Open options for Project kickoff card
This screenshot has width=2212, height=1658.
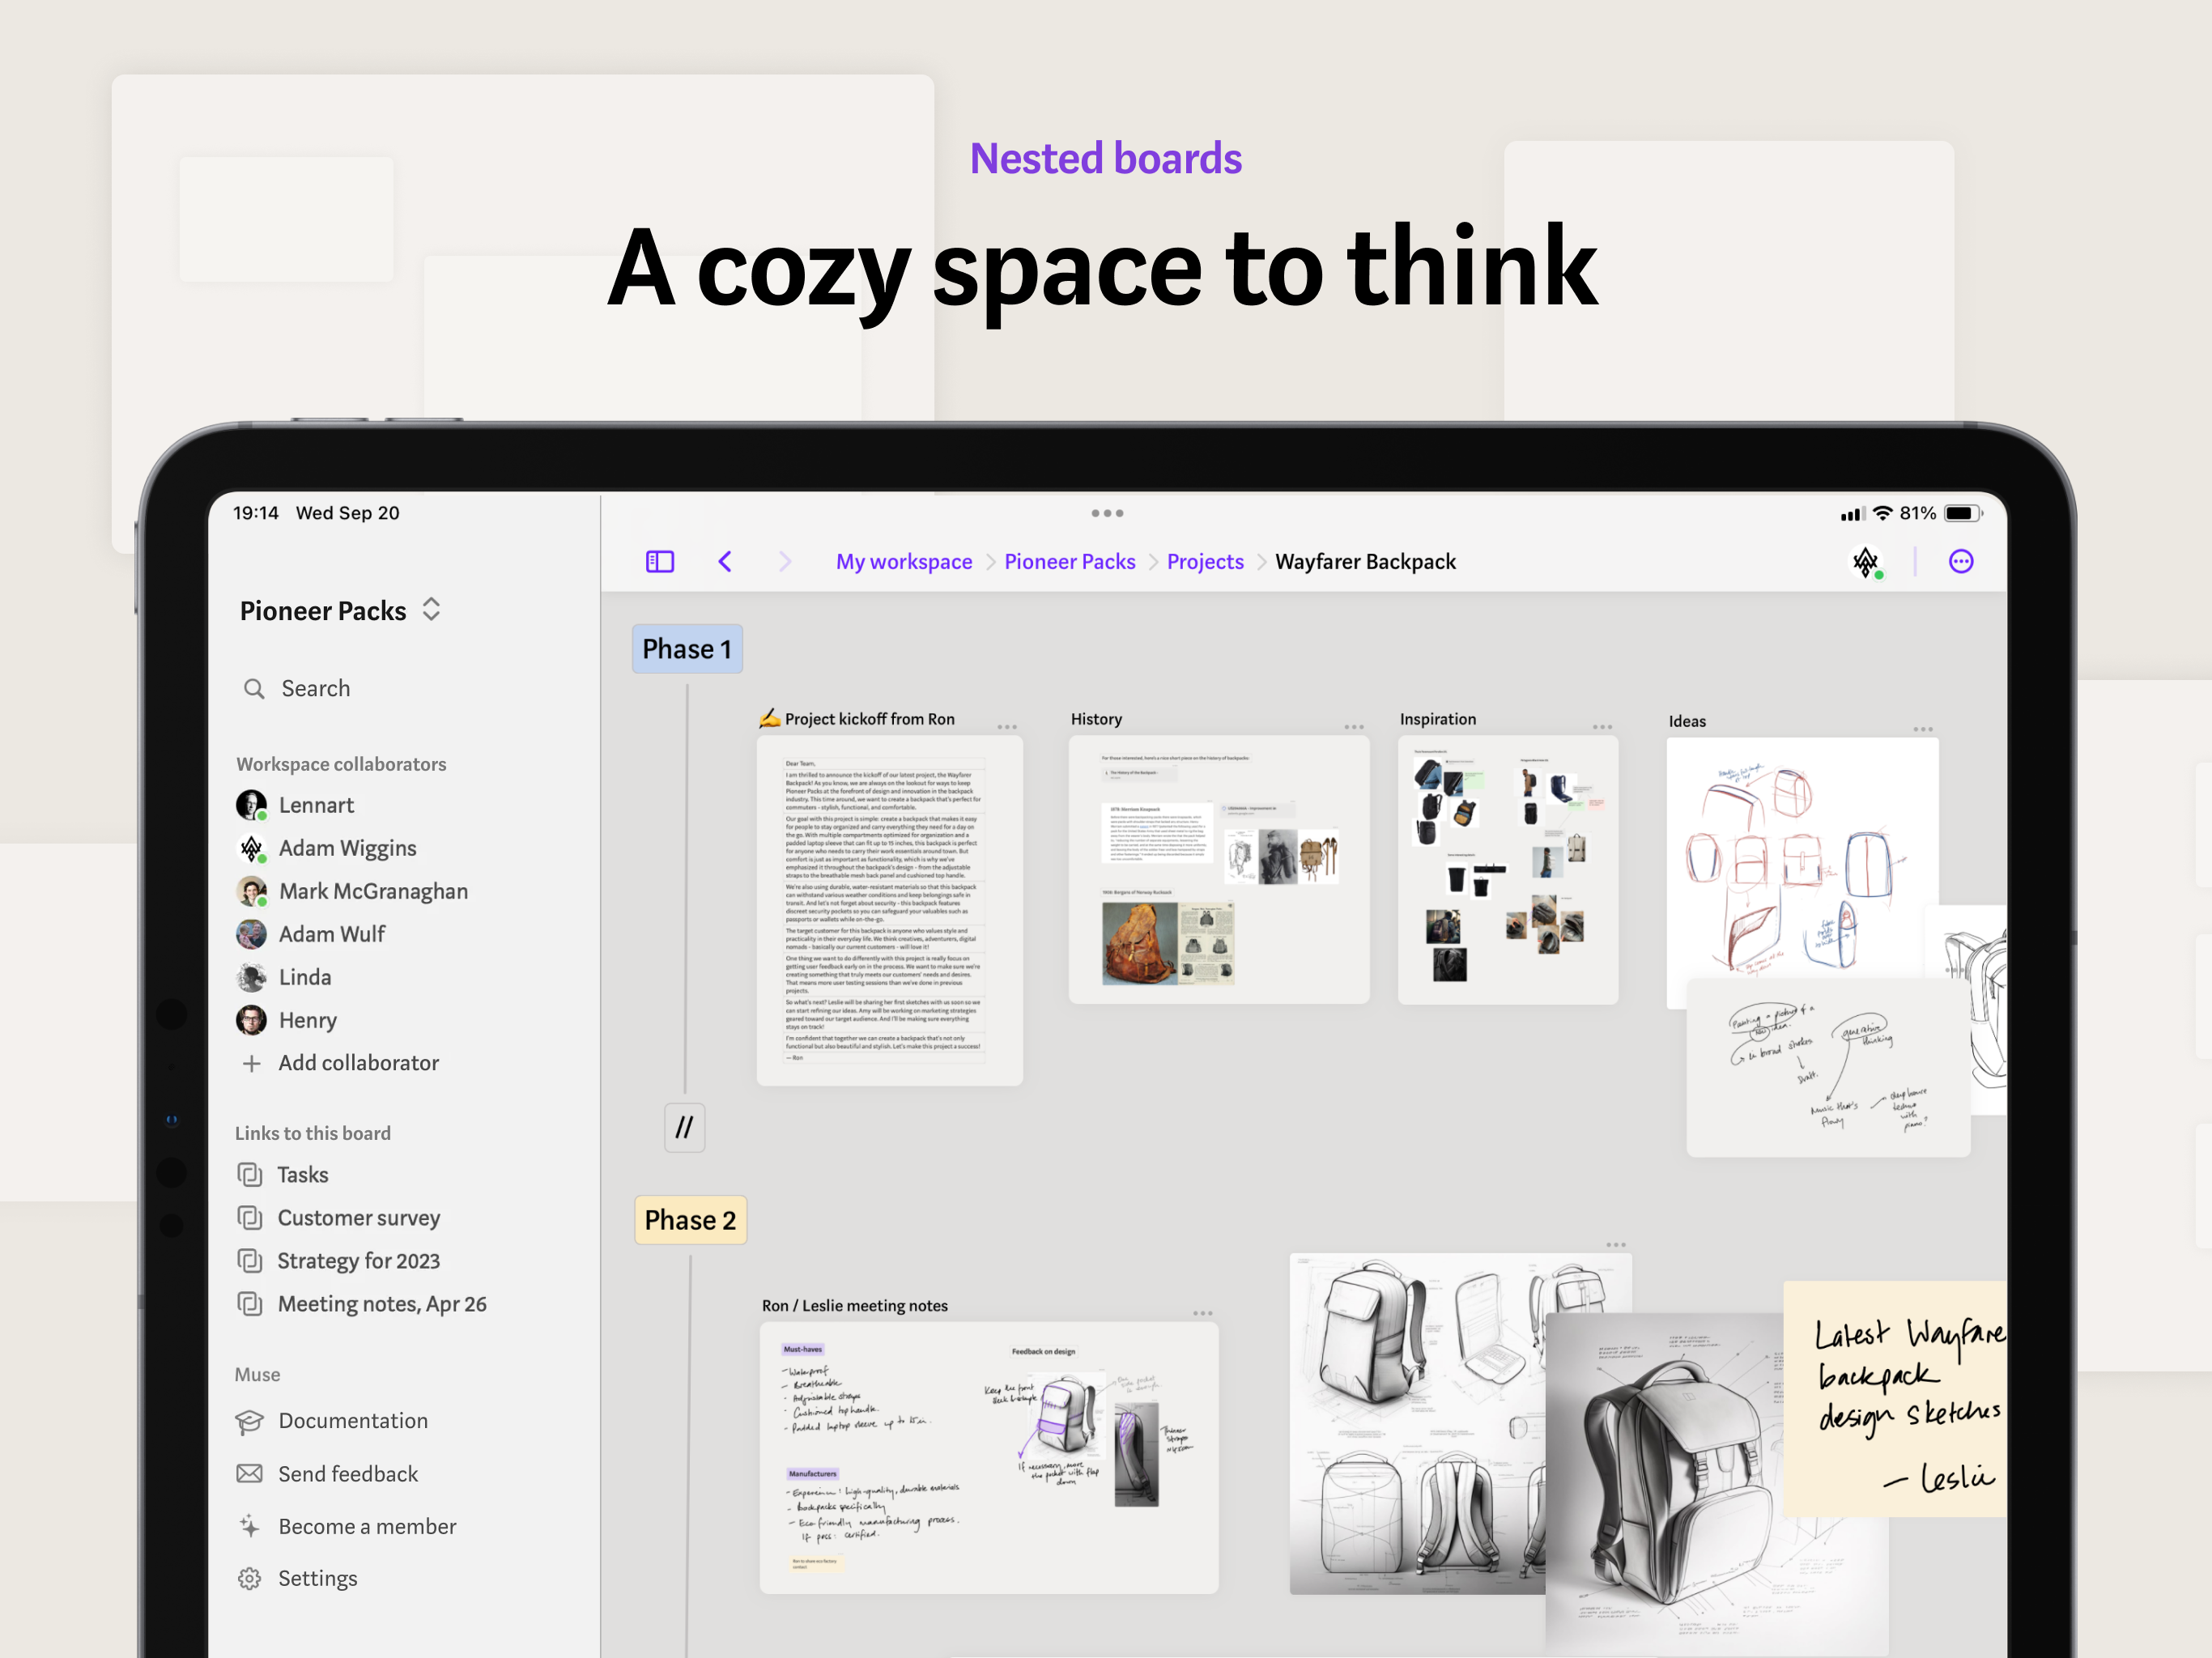pos(1007,727)
